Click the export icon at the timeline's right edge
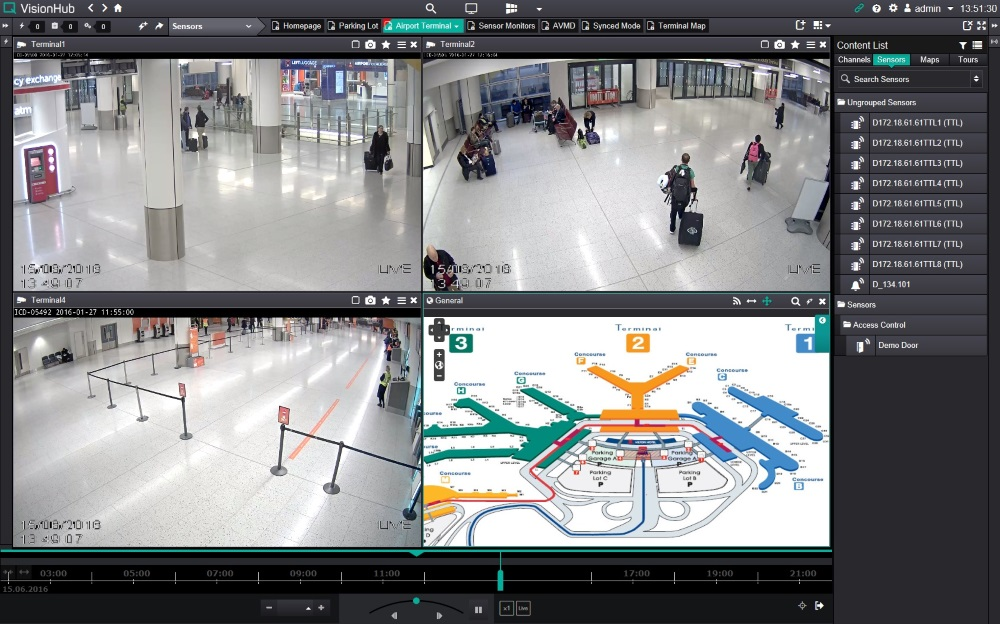This screenshot has height=624, width=1000. point(819,605)
